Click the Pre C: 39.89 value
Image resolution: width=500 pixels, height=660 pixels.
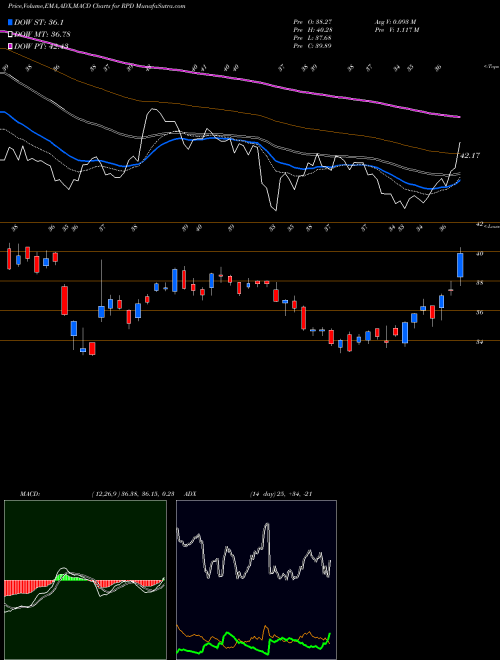tap(312, 46)
